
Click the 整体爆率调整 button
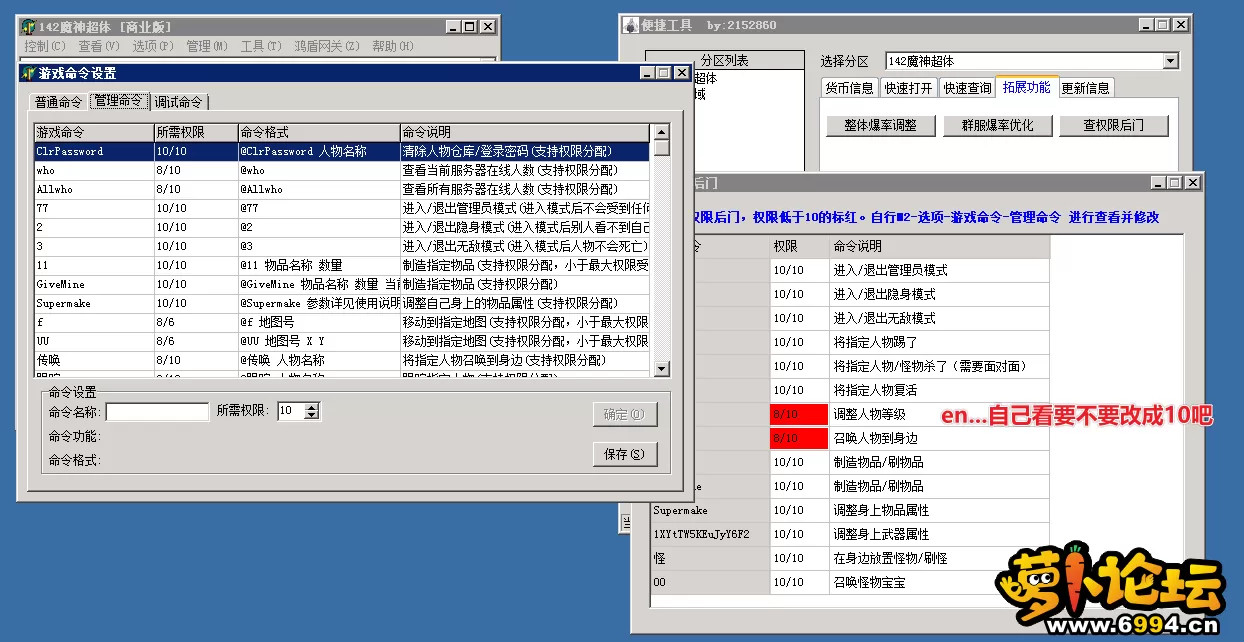pyautogui.click(x=881, y=125)
